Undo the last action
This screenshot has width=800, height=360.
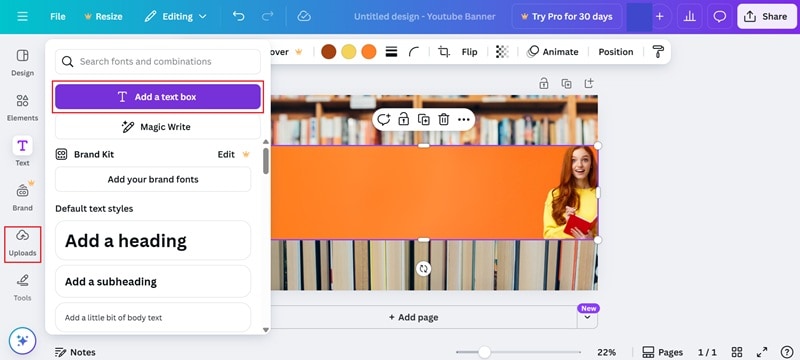click(238, 16)
